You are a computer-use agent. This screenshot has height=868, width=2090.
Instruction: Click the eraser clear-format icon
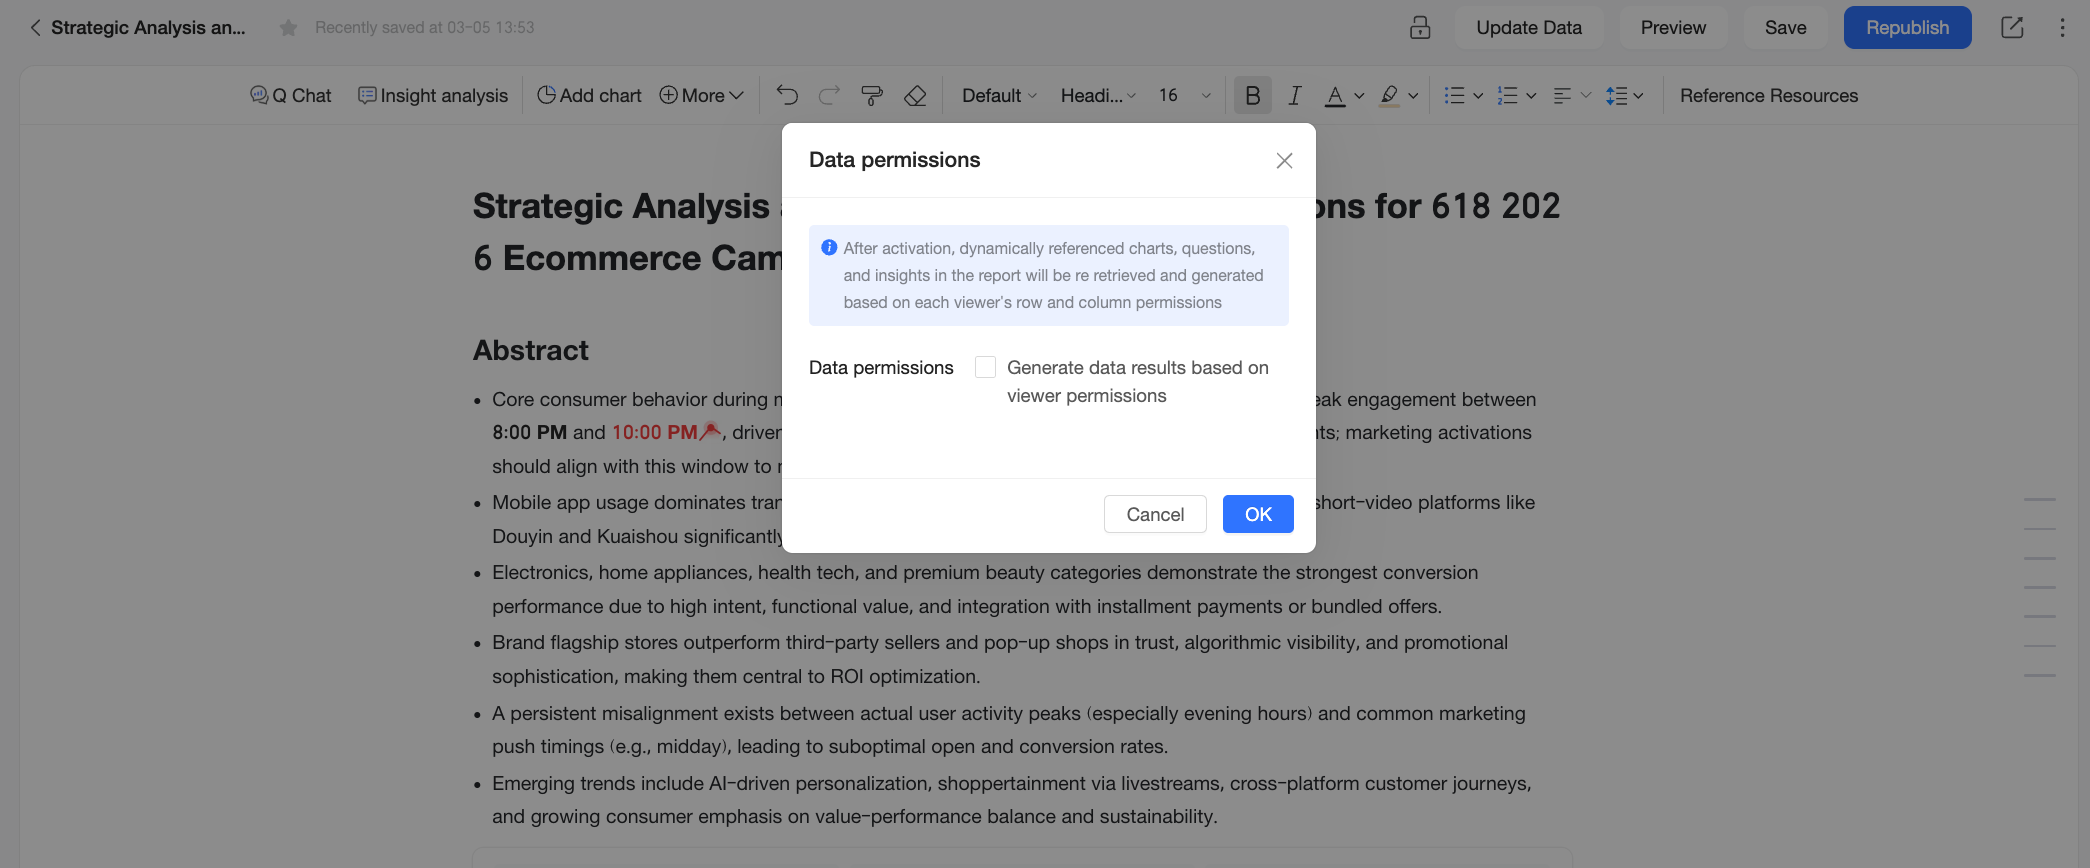pos(915,95)
